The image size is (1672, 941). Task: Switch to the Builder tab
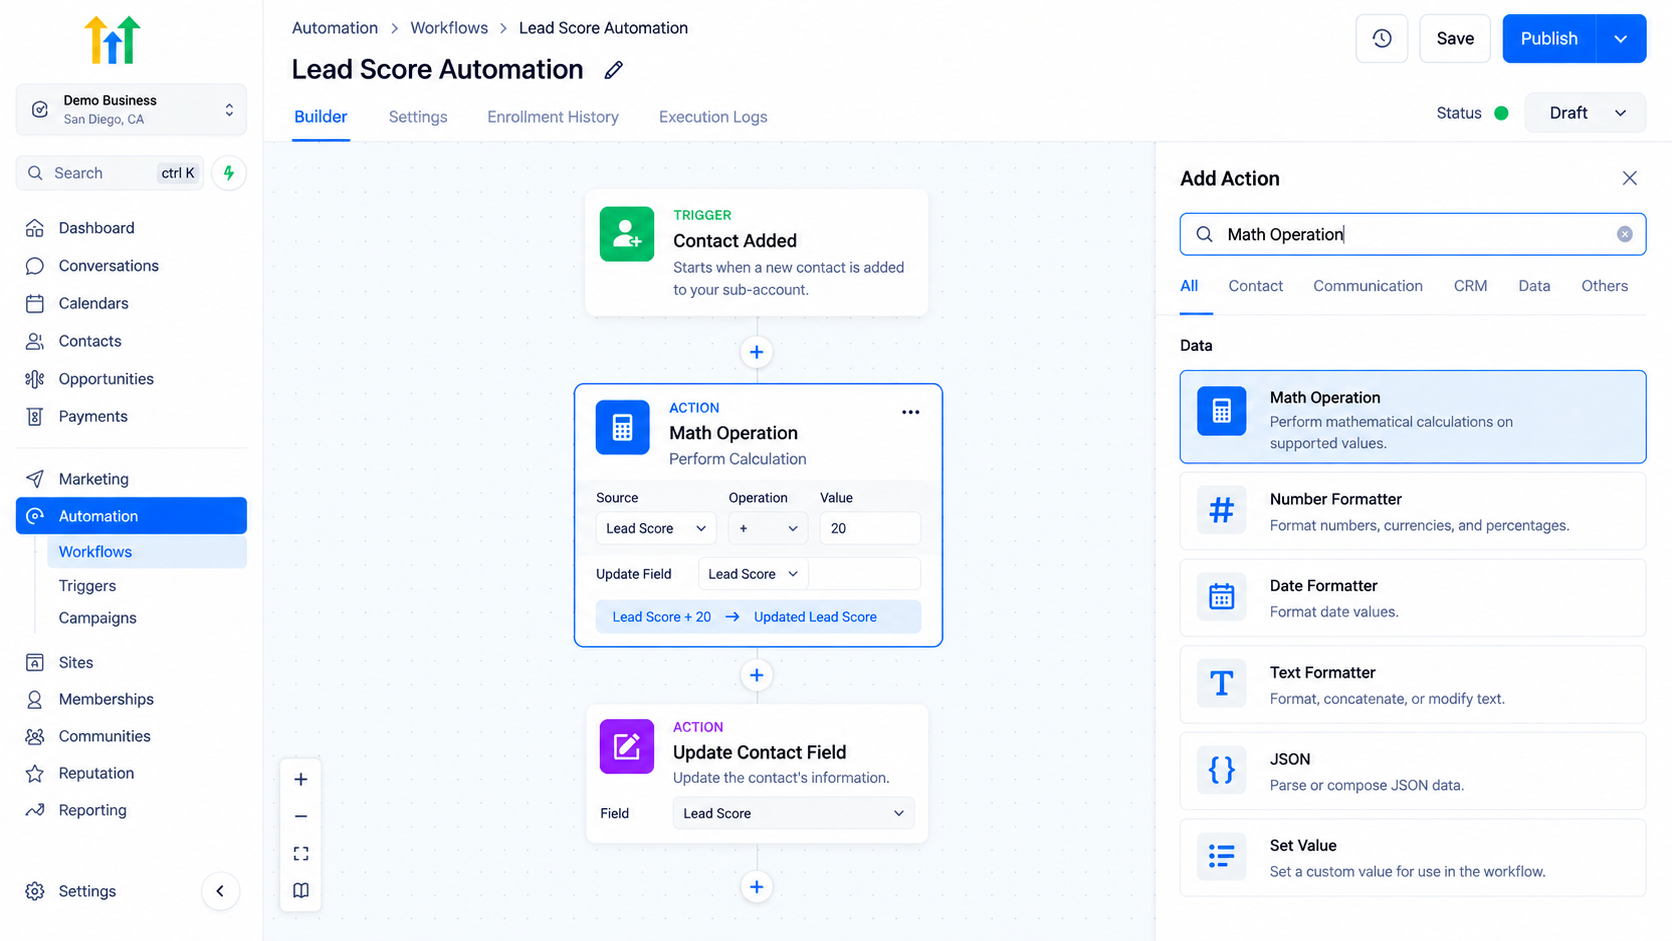point(321,117)
